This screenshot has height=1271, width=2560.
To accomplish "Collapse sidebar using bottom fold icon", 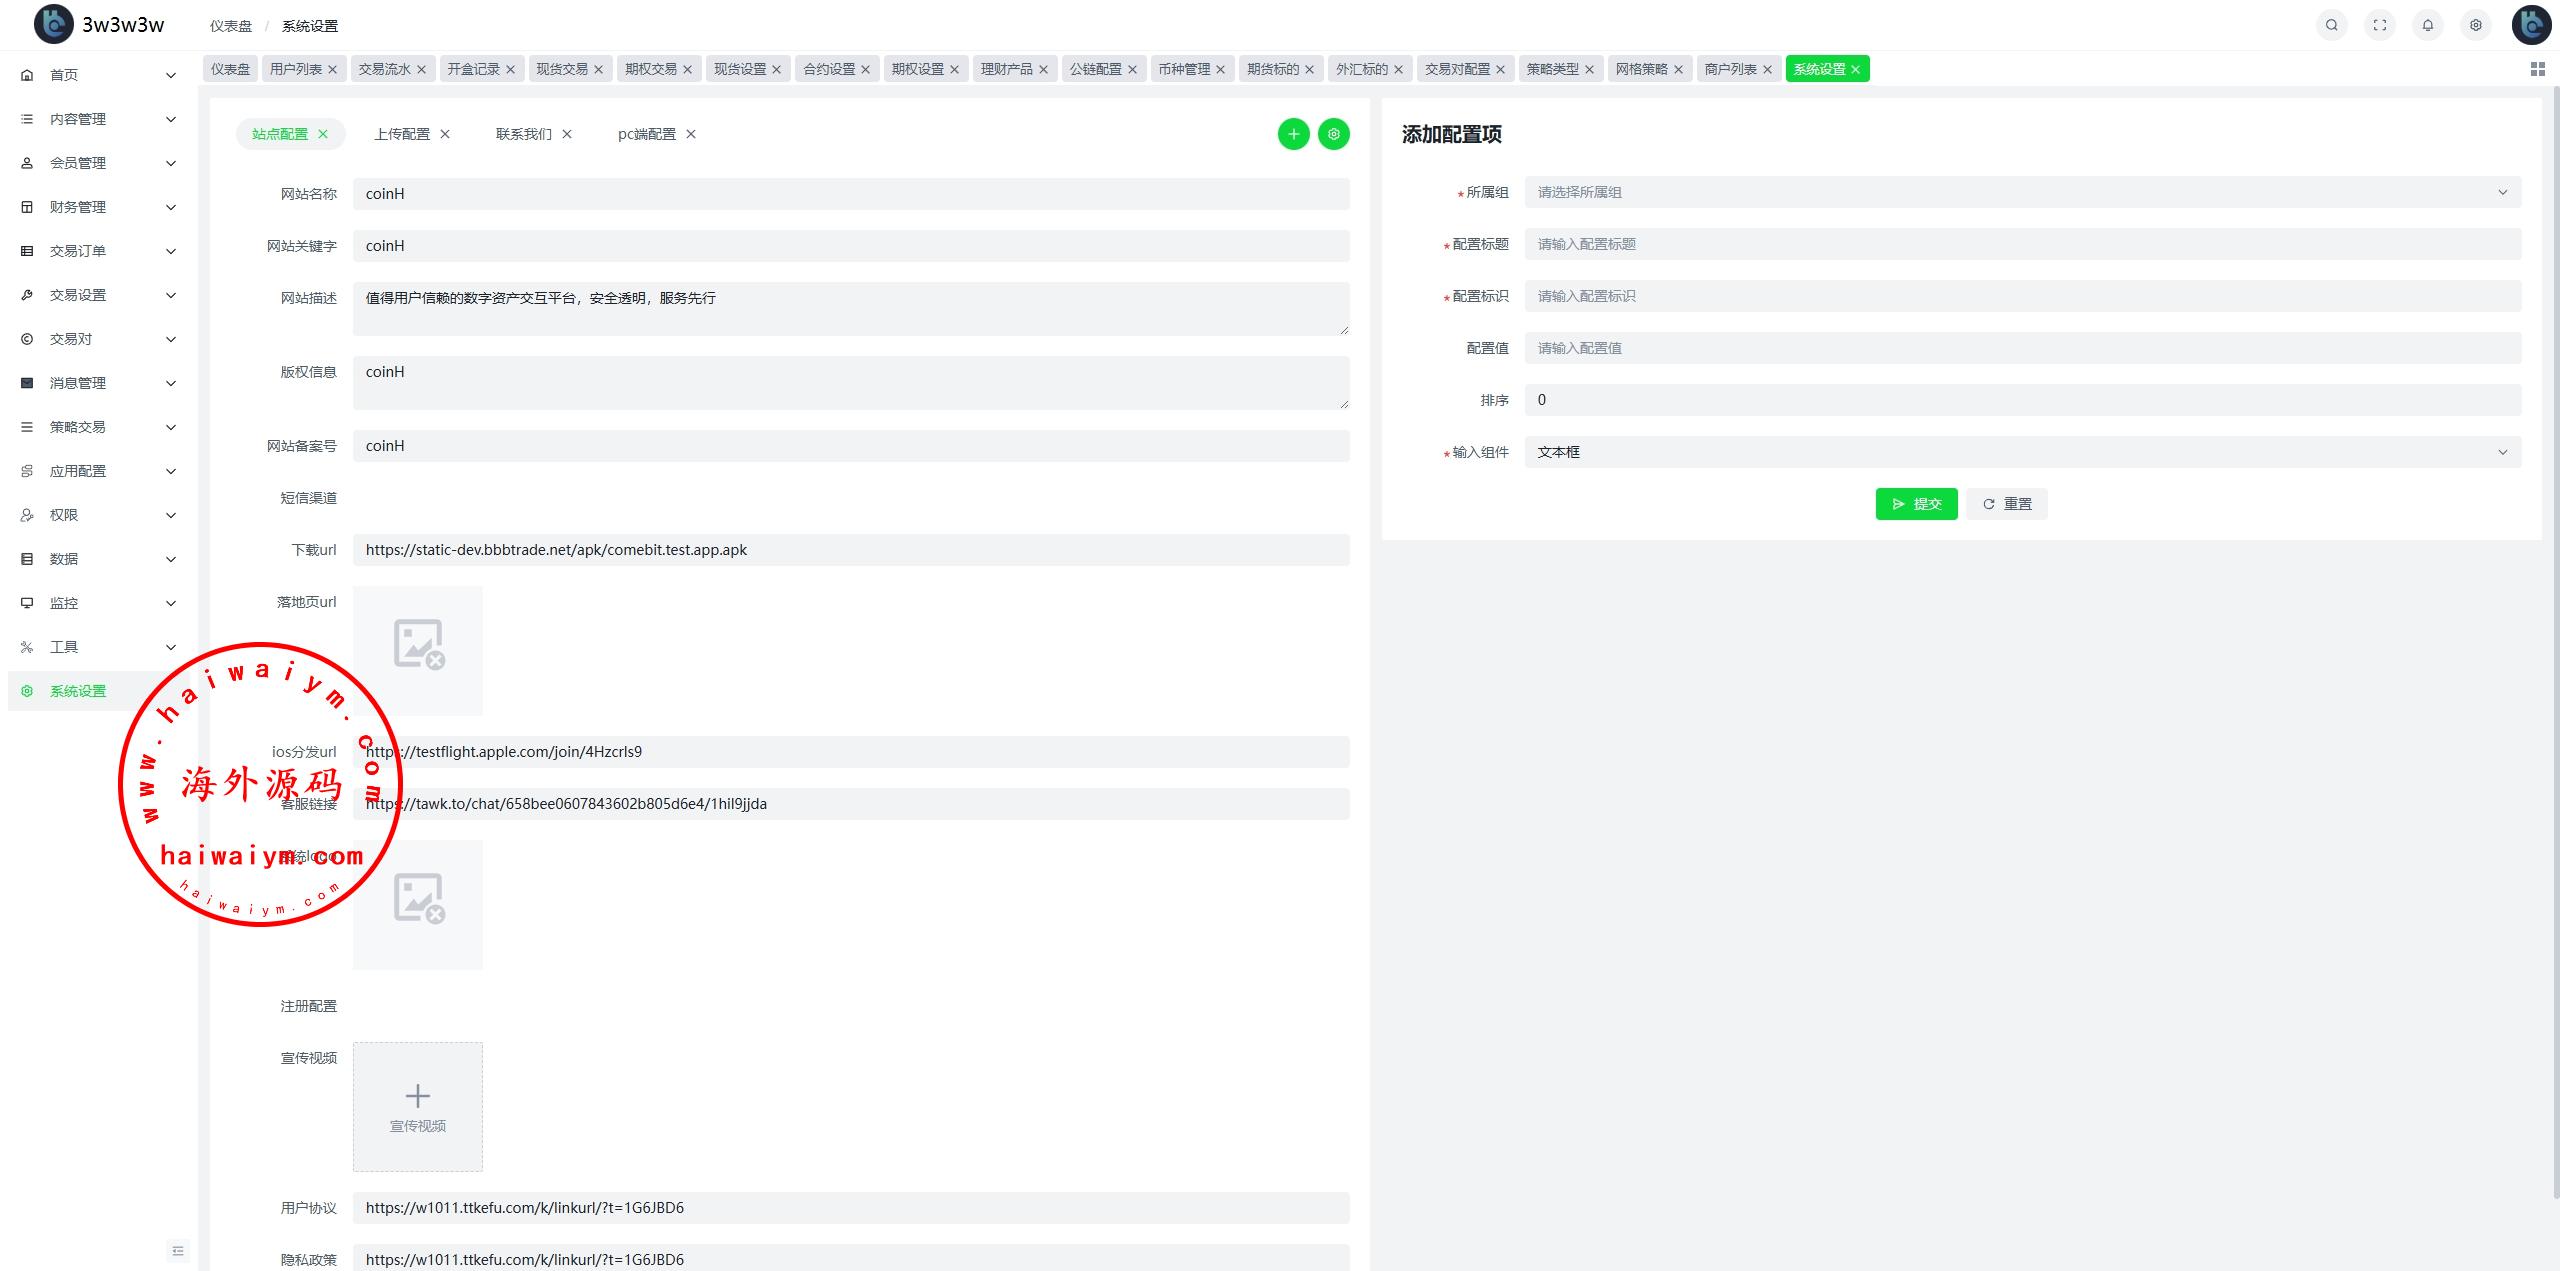I will [x=178, y=1250].
